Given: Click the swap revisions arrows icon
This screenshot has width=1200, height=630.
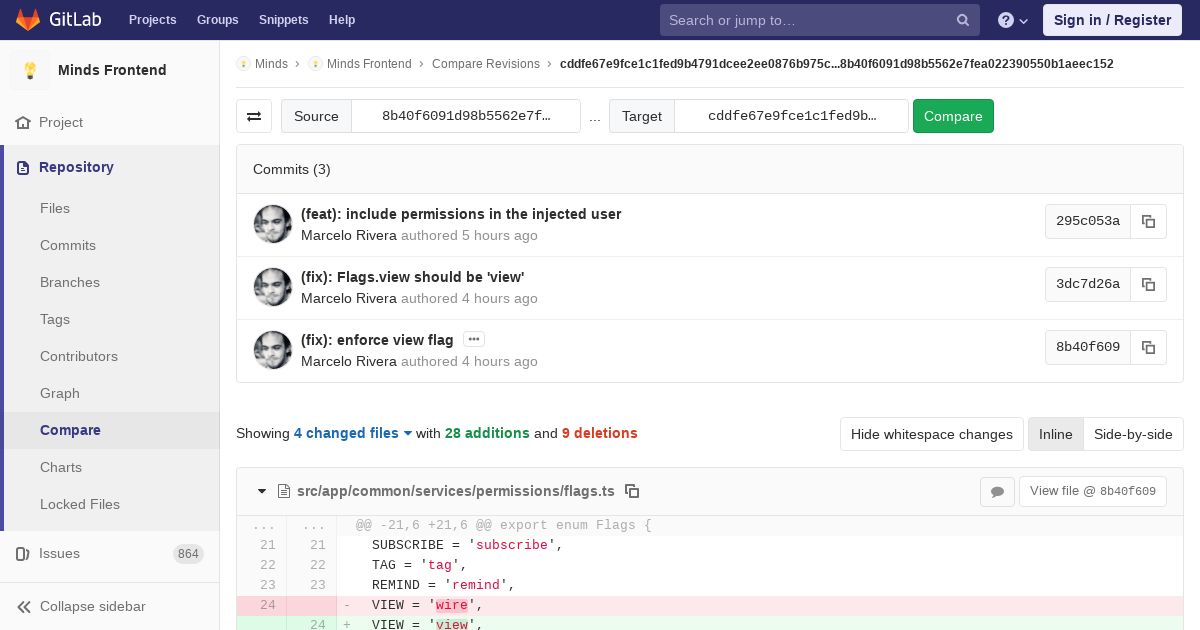Looking at the screenshot, I should pos(254,116).
